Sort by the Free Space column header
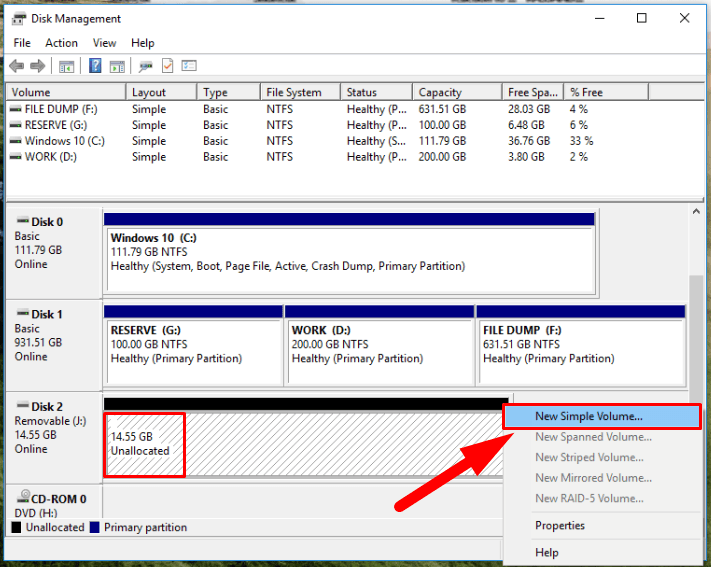 click(533, 92)
